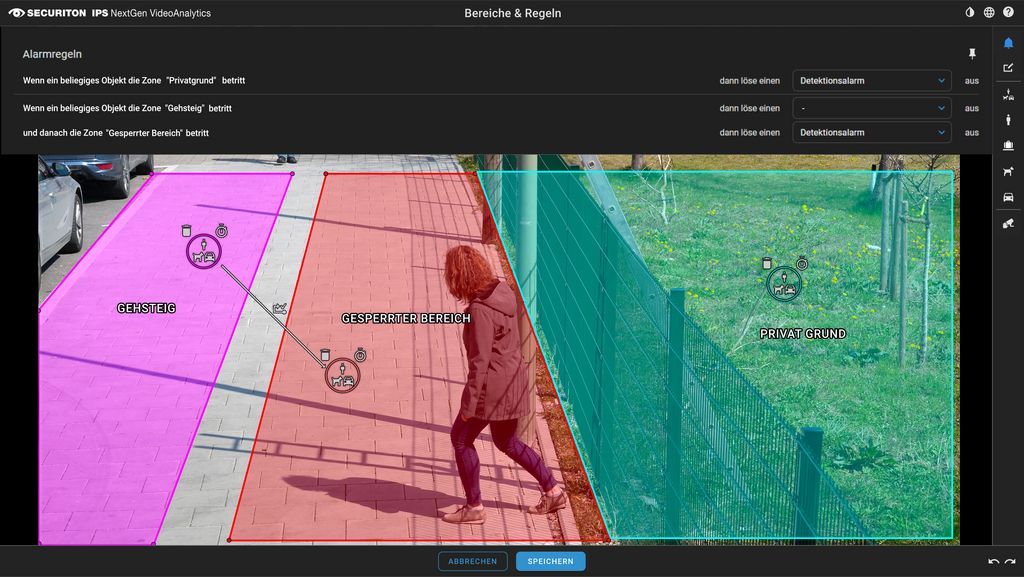
Task: Open timer settings for Privat Grund zone
Action: coord(801,263)
